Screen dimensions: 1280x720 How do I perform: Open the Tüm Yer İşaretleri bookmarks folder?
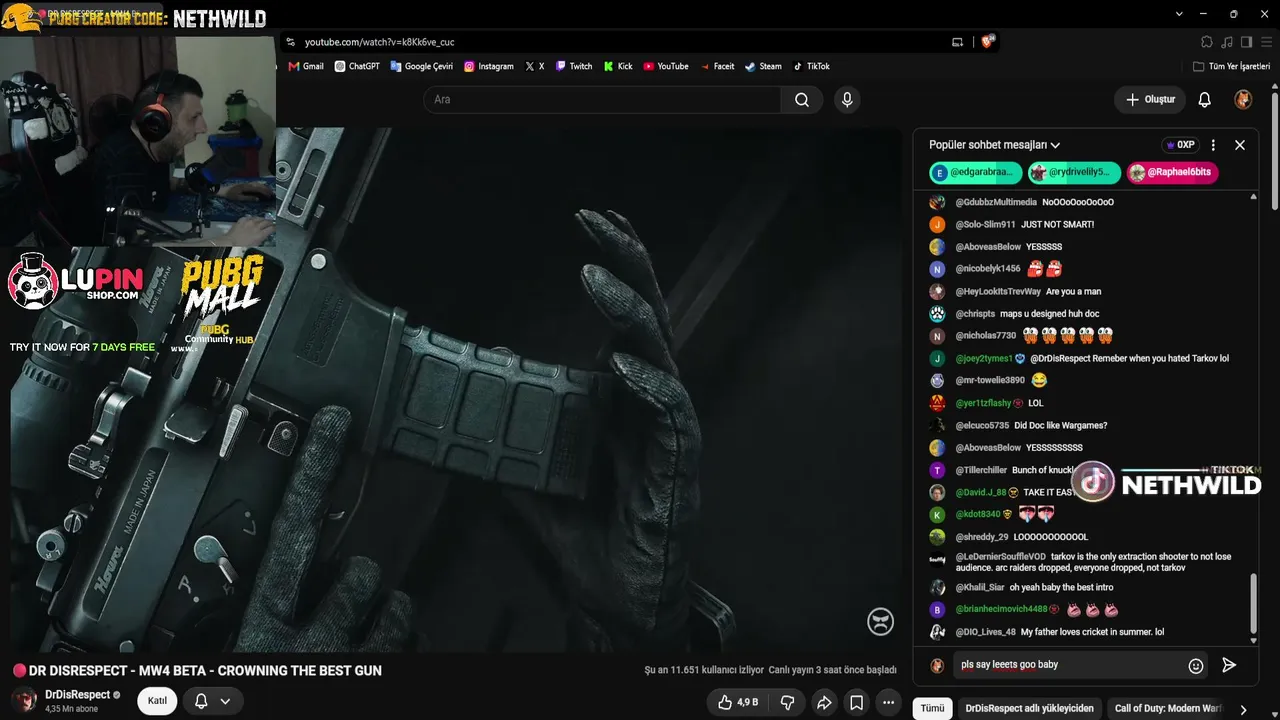1232,66
